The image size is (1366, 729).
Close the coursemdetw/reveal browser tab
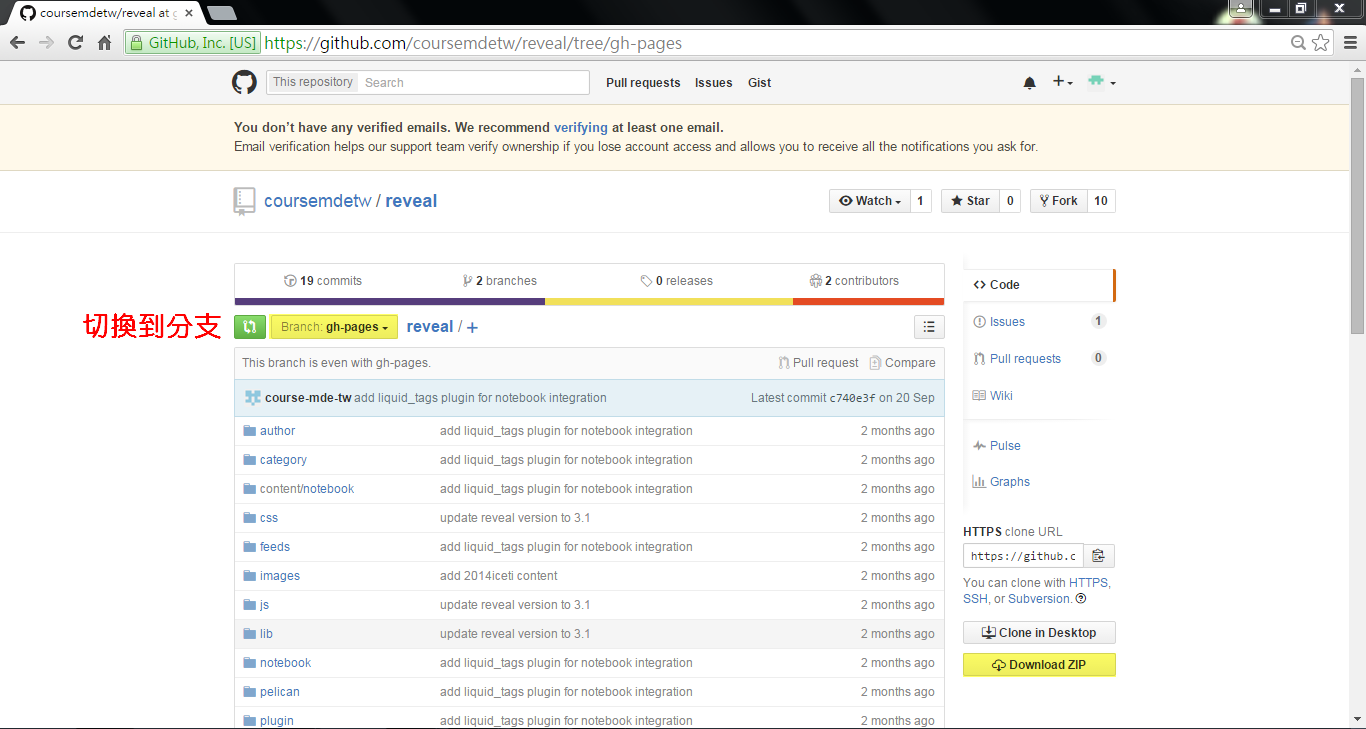click(189, 13)
